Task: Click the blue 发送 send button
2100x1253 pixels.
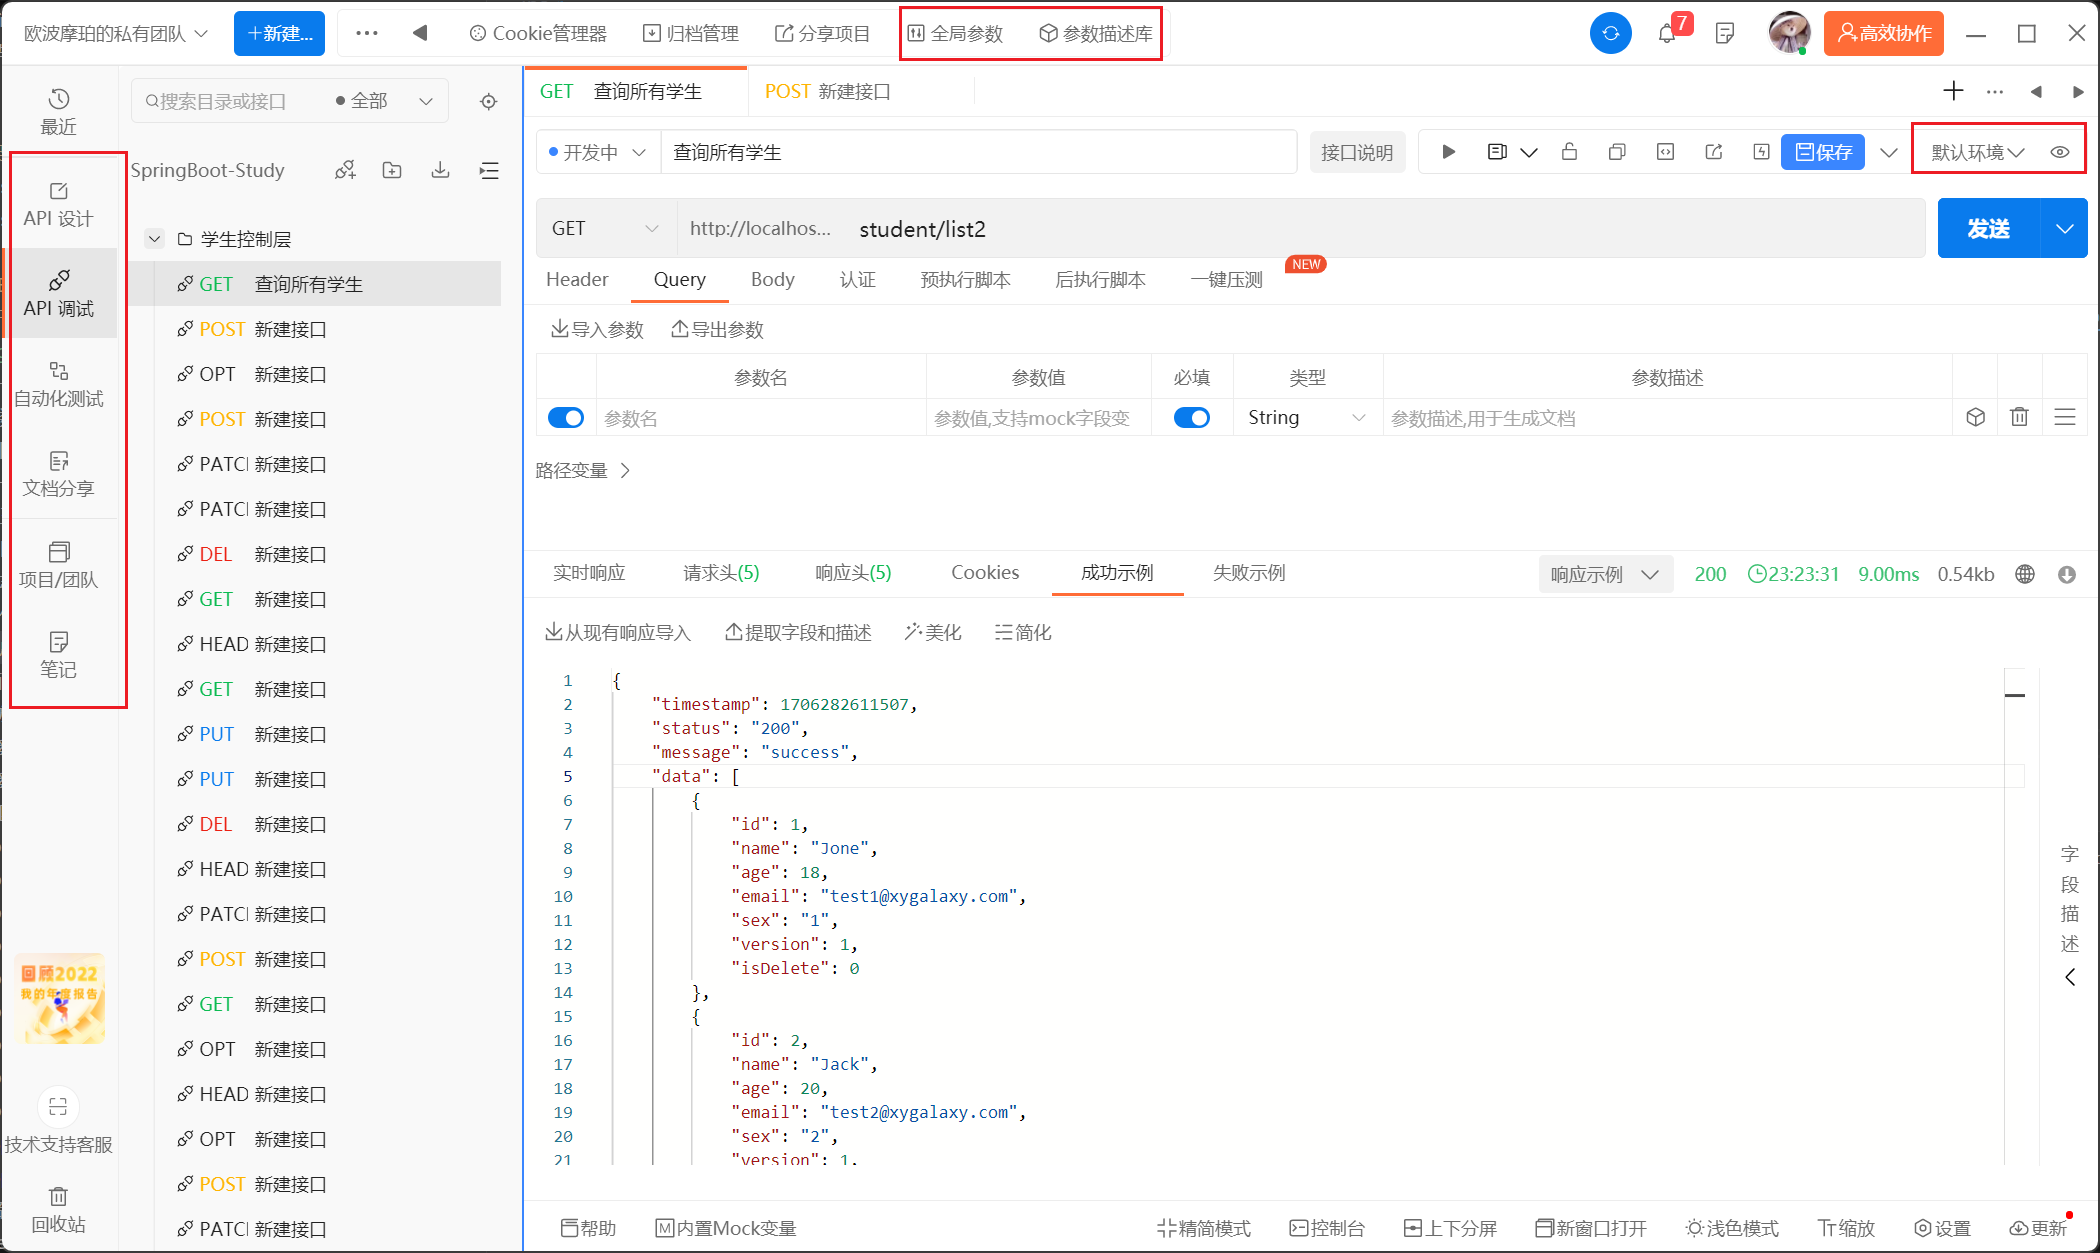Action: point(1987,228)
